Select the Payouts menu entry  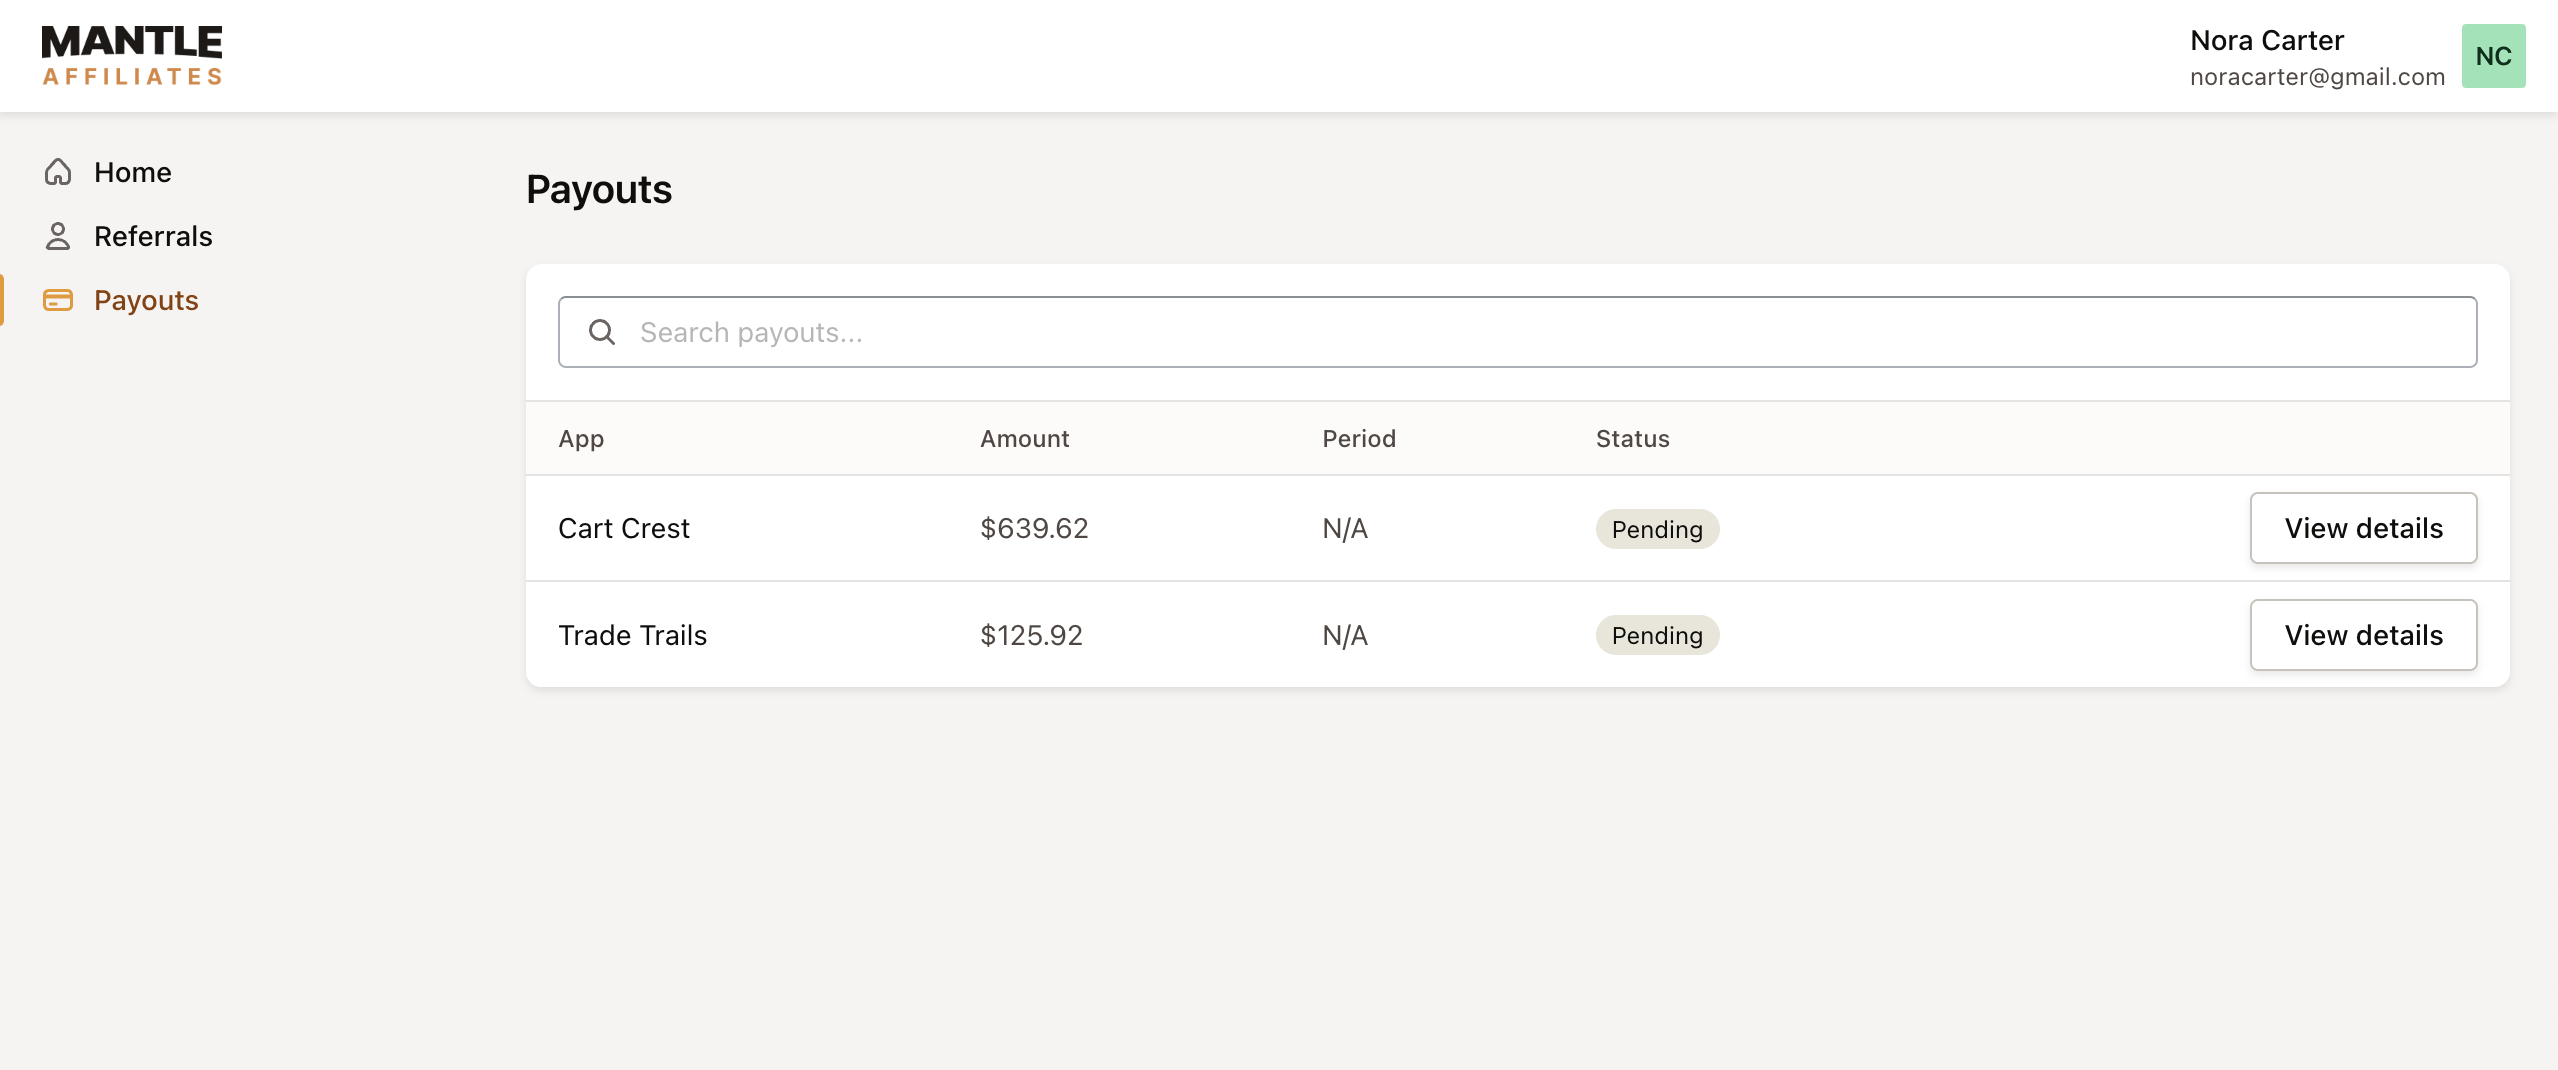tap(146, 299)
